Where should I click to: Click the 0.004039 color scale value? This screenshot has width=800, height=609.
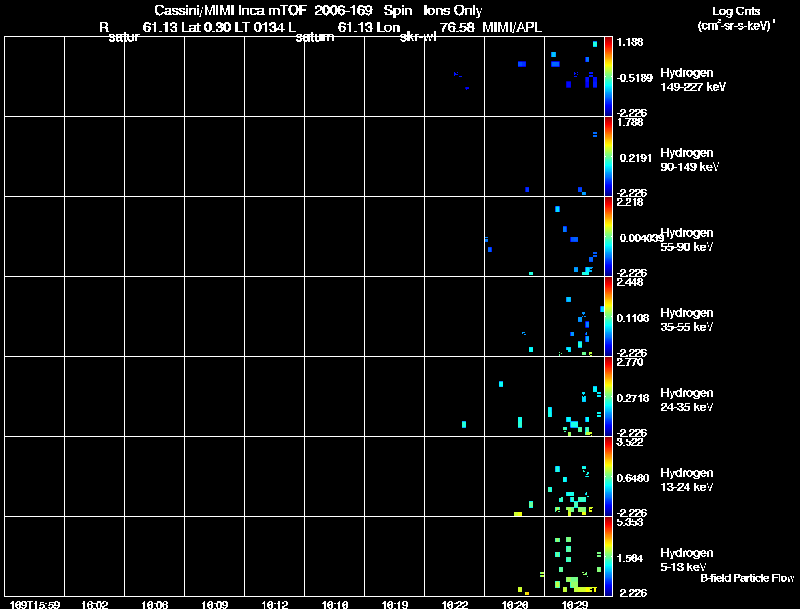click(641, 238)
